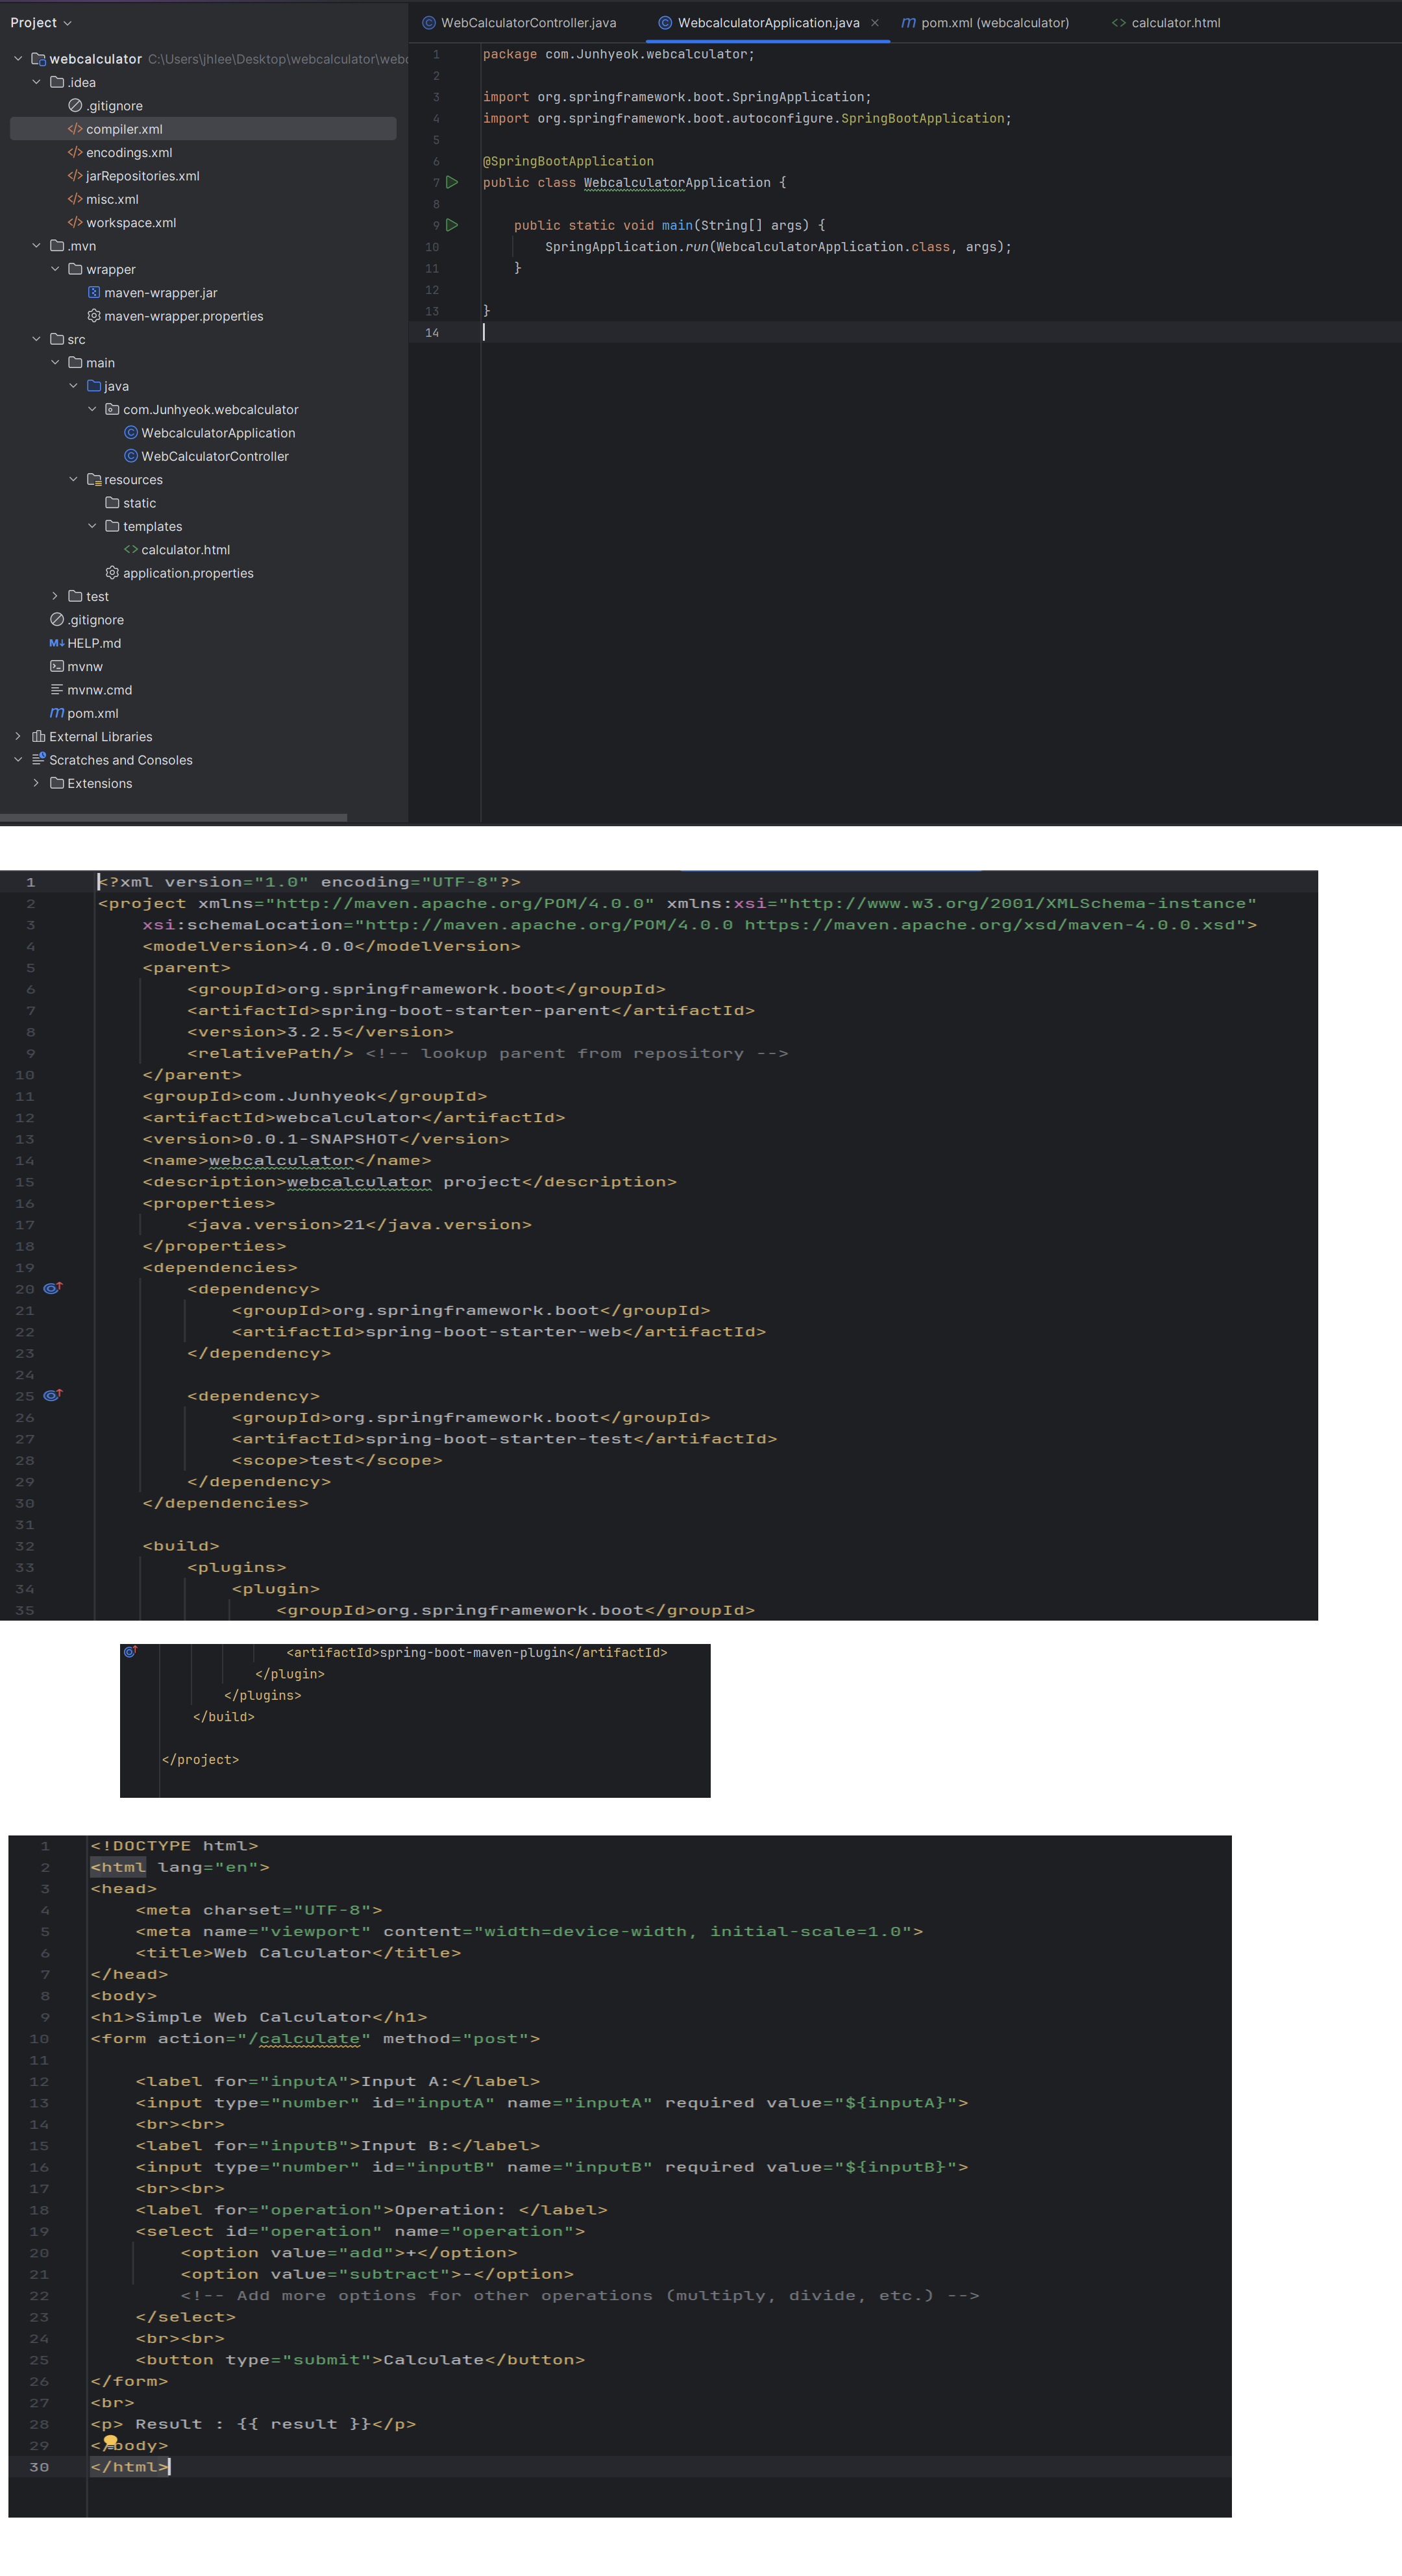Click the yellow intention bulb in calculator.html
Viewport: 1402px width, 2576px height.
110,2443
